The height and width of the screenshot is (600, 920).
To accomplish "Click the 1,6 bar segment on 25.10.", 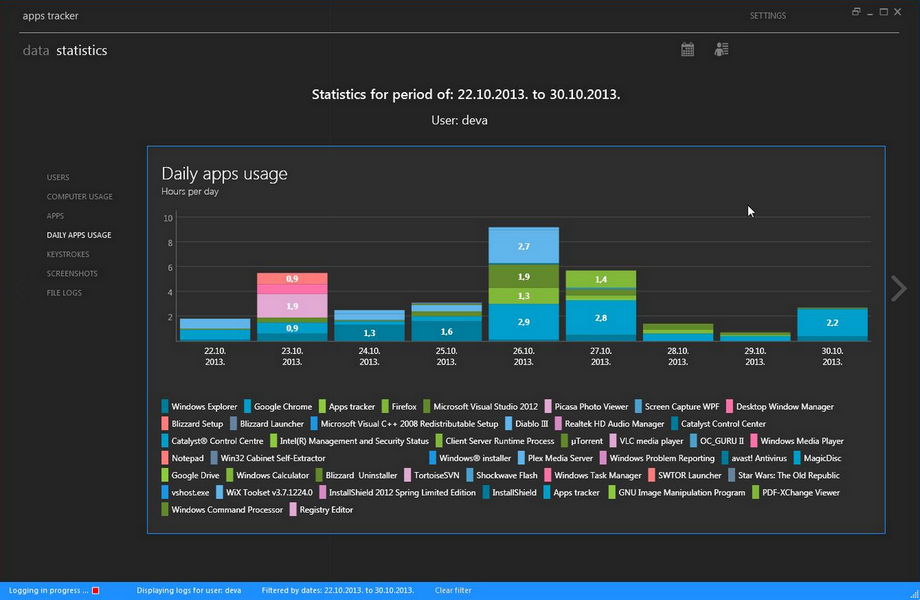I will (447, 331).
